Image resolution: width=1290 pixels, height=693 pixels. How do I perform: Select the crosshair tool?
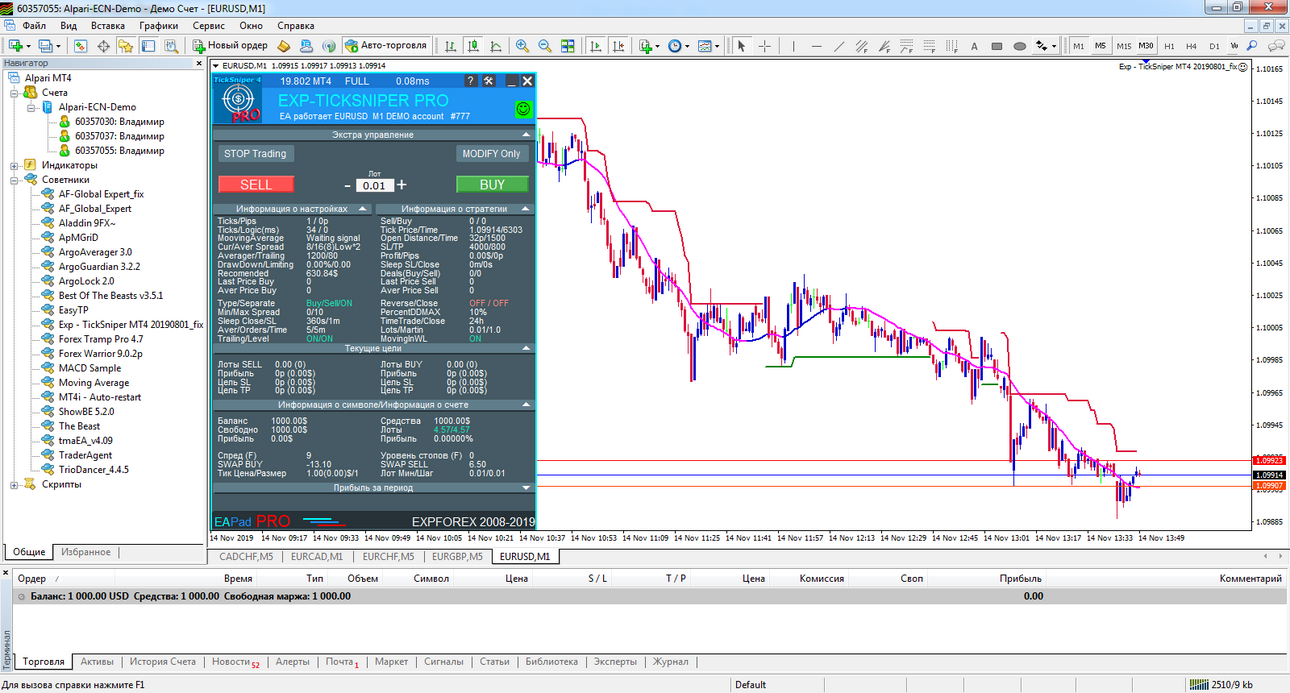pos(765,46)
